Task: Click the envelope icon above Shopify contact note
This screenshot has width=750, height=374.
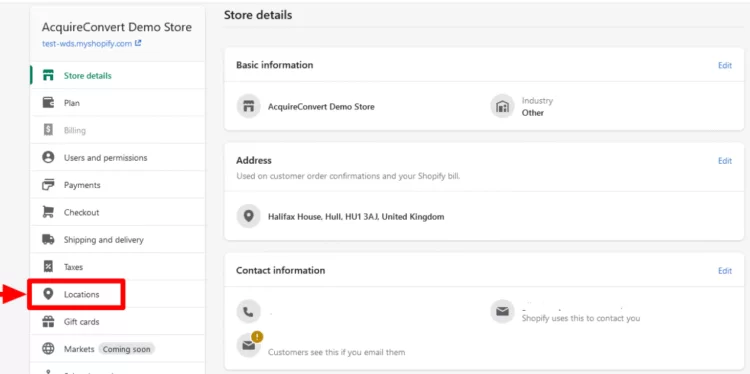Action: click(x=502, y=312)
